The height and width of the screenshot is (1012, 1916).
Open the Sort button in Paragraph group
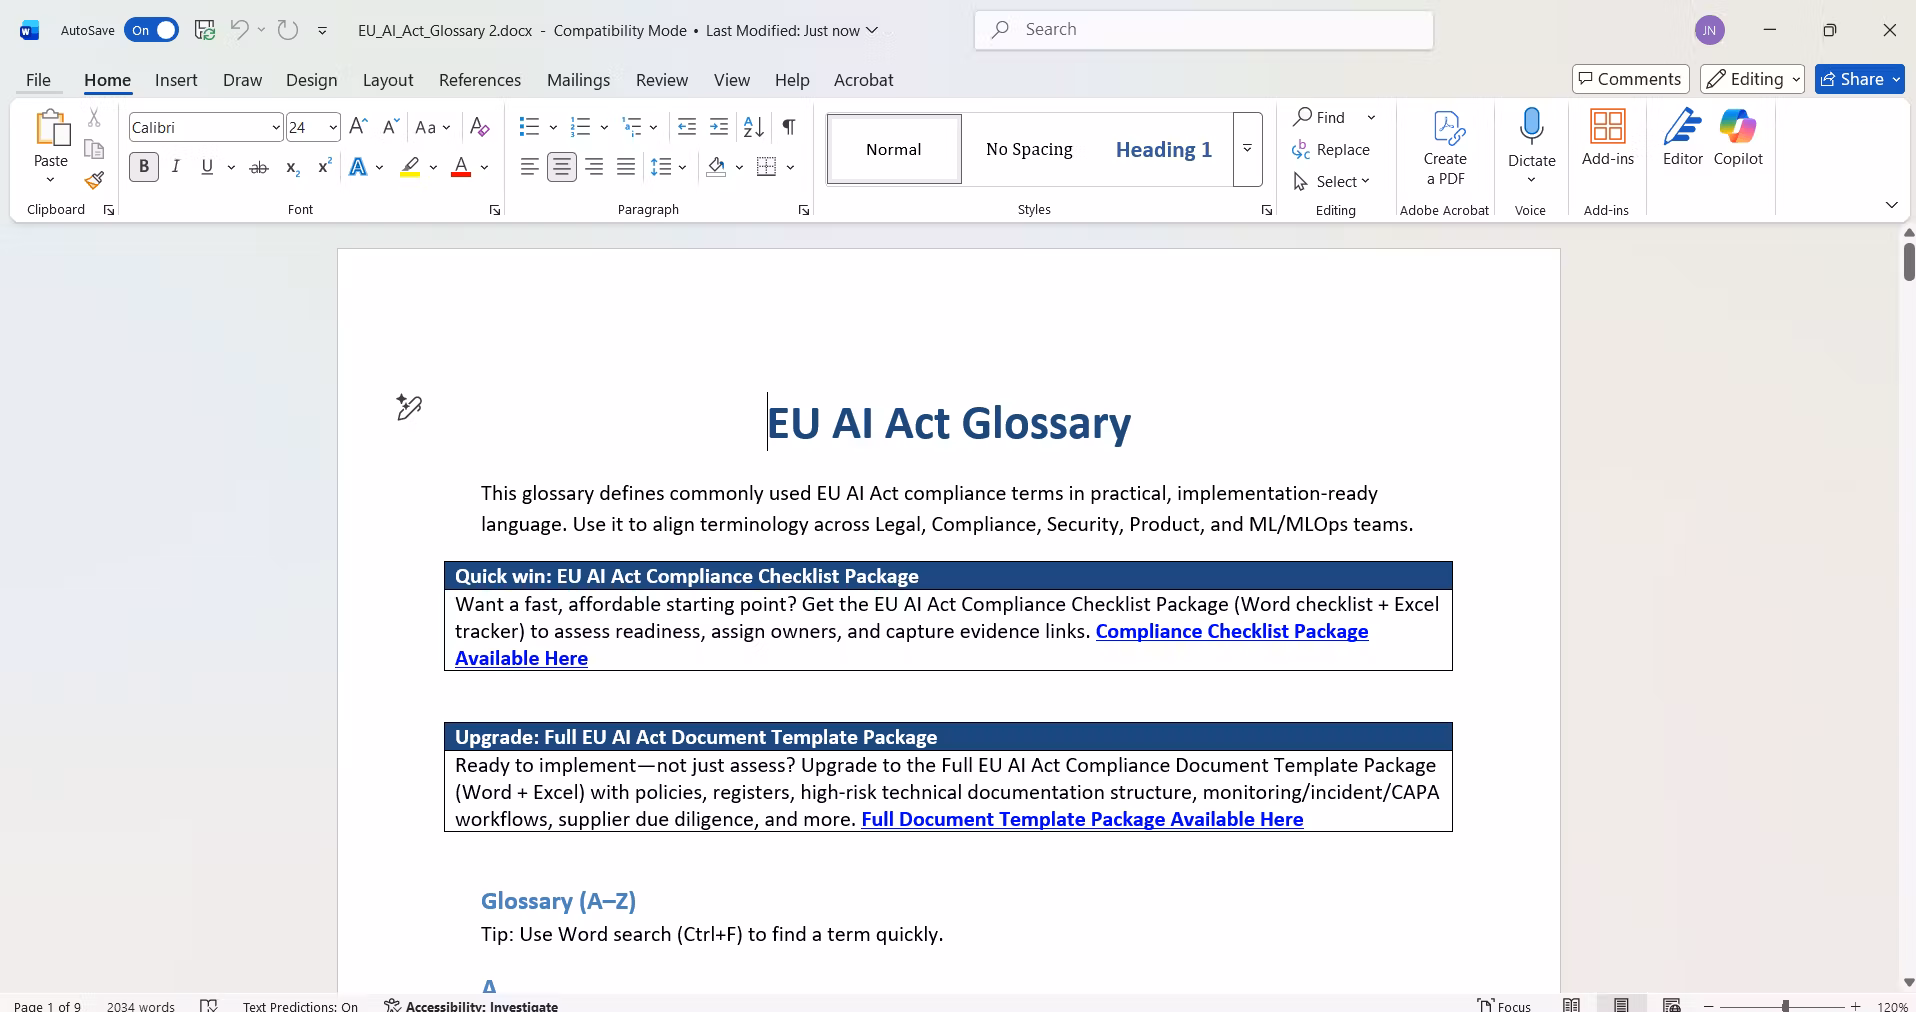coord(754,127)
